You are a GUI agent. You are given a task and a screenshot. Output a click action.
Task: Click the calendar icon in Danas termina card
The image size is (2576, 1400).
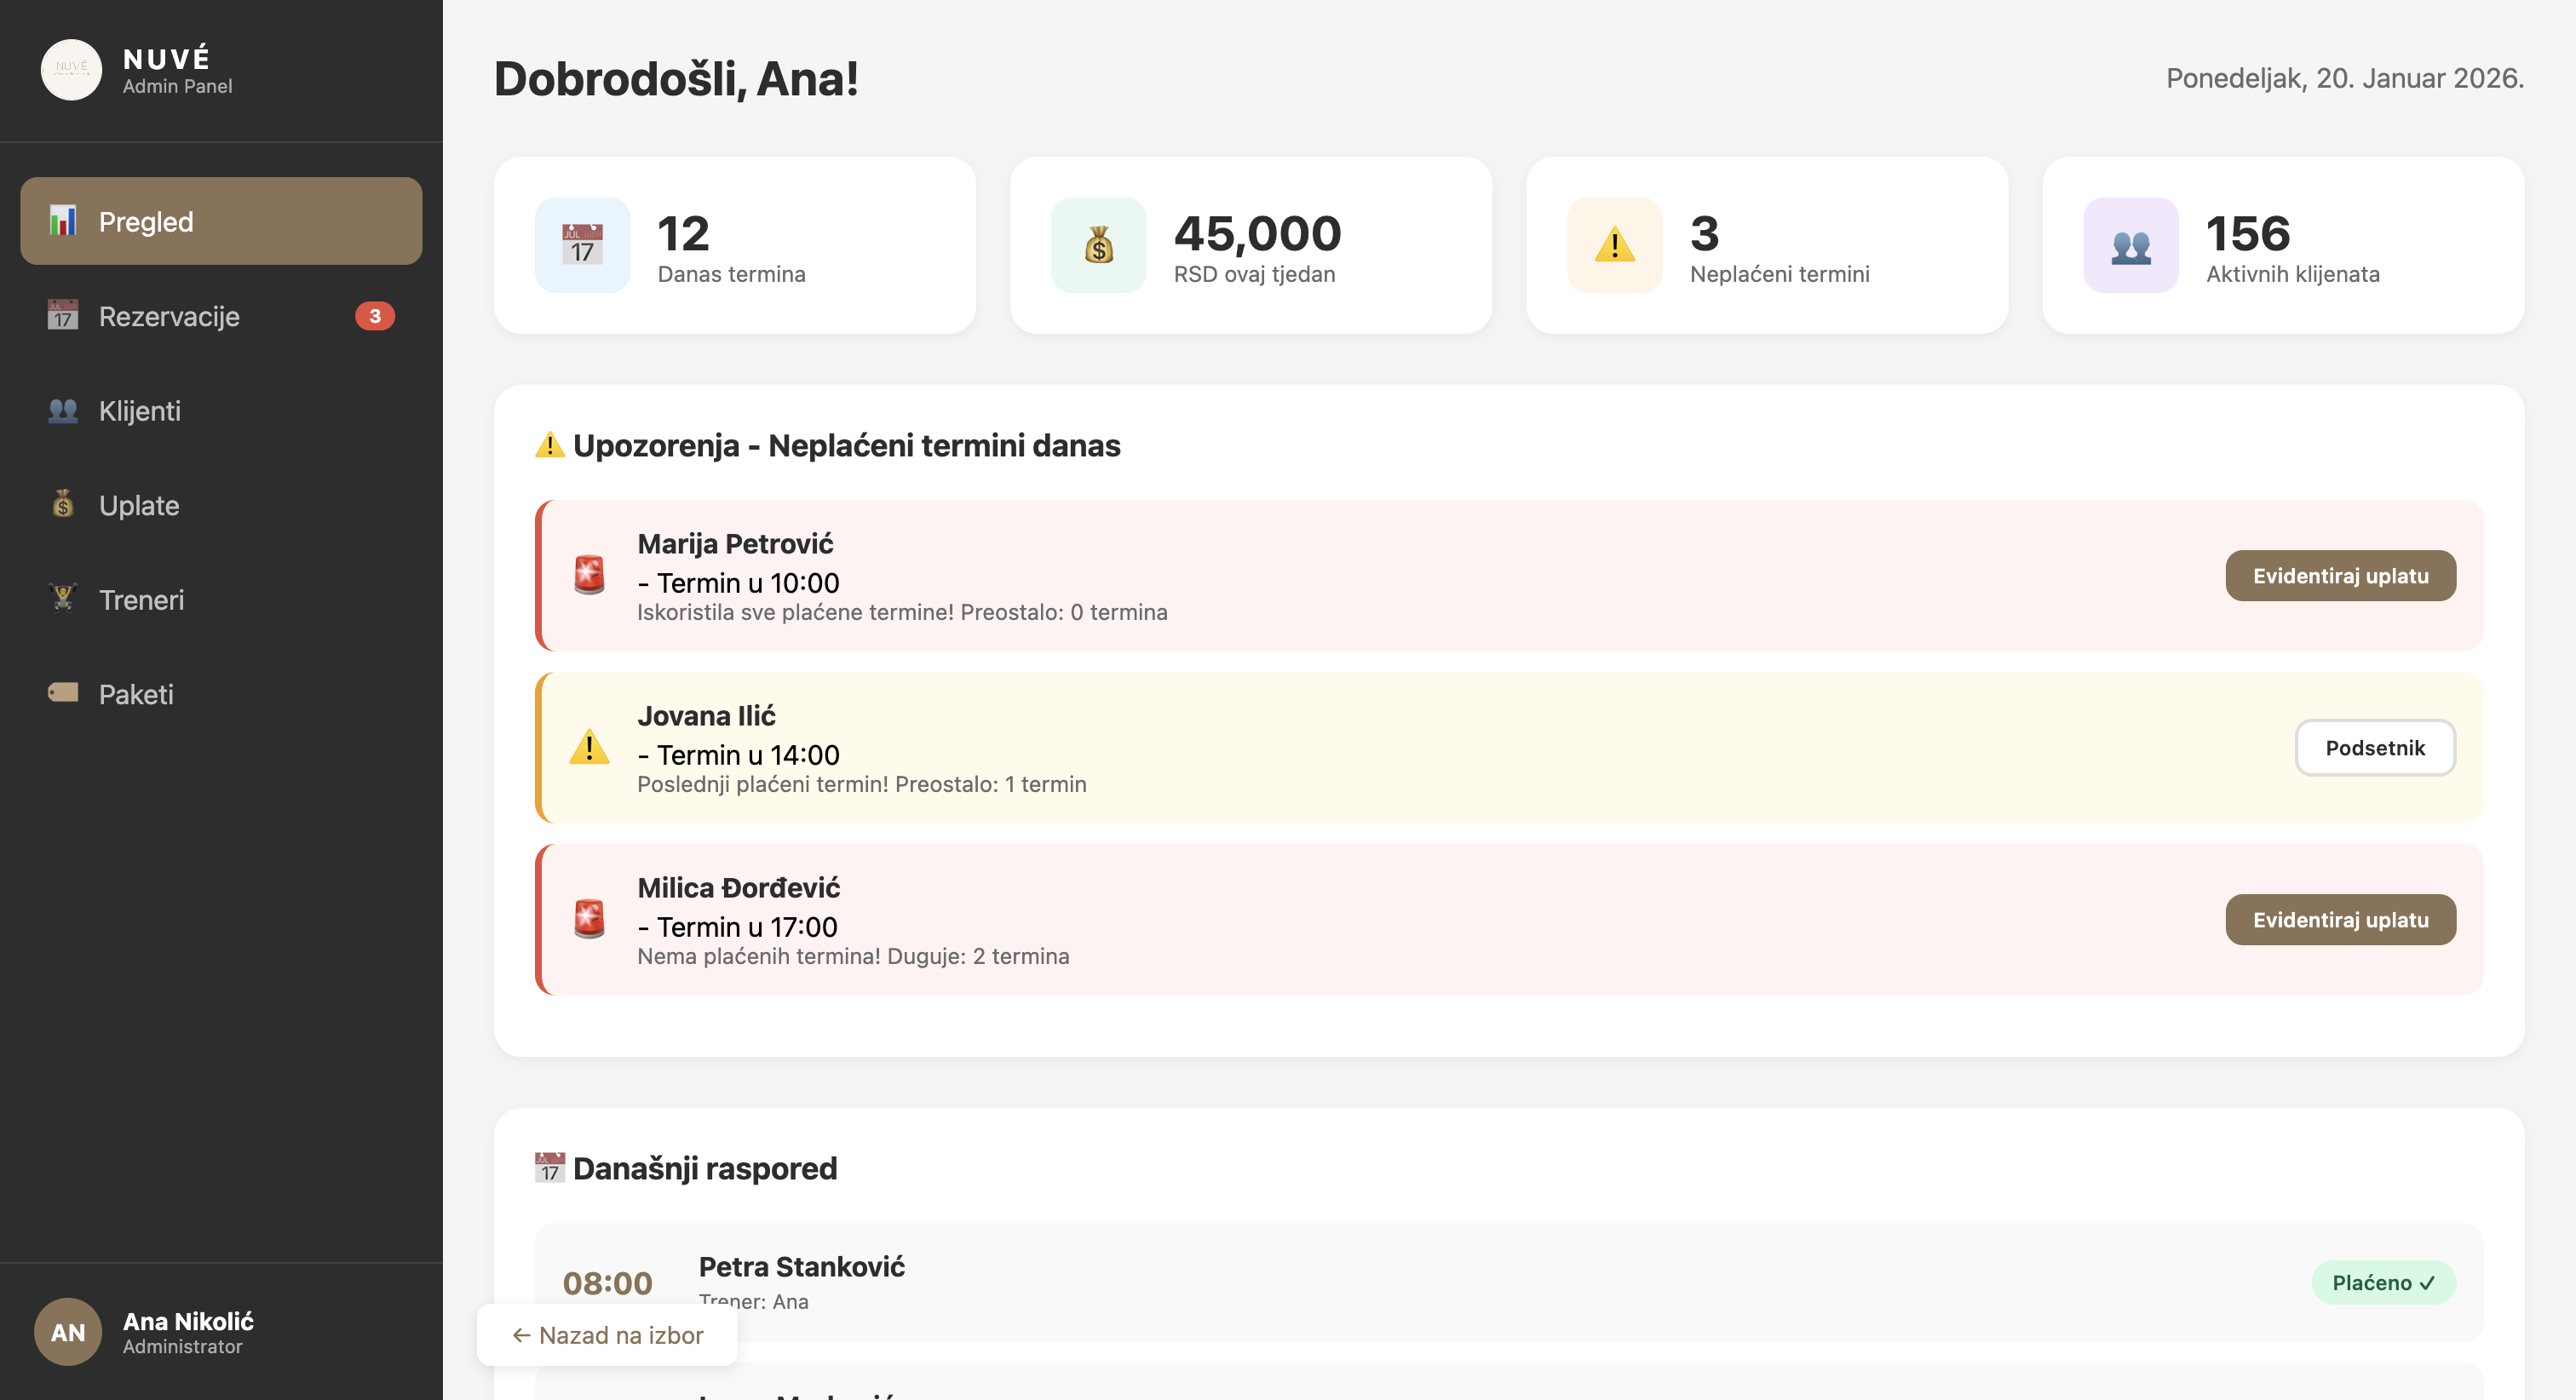click(x=582, y=245)
